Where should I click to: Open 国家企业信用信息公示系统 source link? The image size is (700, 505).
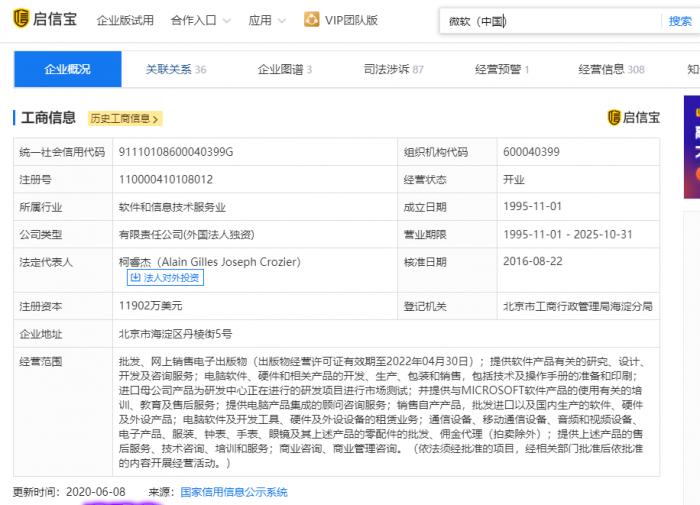point(232,492)
